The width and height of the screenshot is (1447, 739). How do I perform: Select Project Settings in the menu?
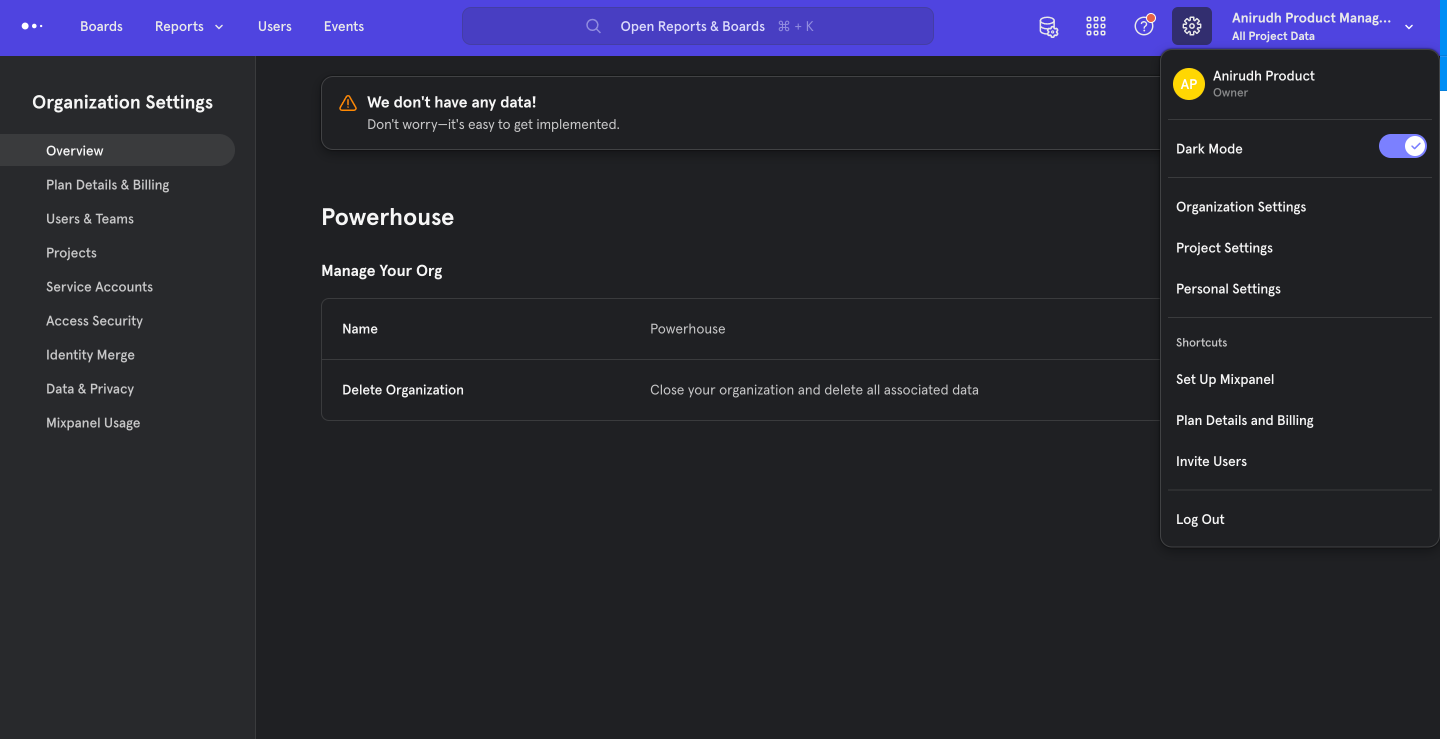coord(1299,248)
